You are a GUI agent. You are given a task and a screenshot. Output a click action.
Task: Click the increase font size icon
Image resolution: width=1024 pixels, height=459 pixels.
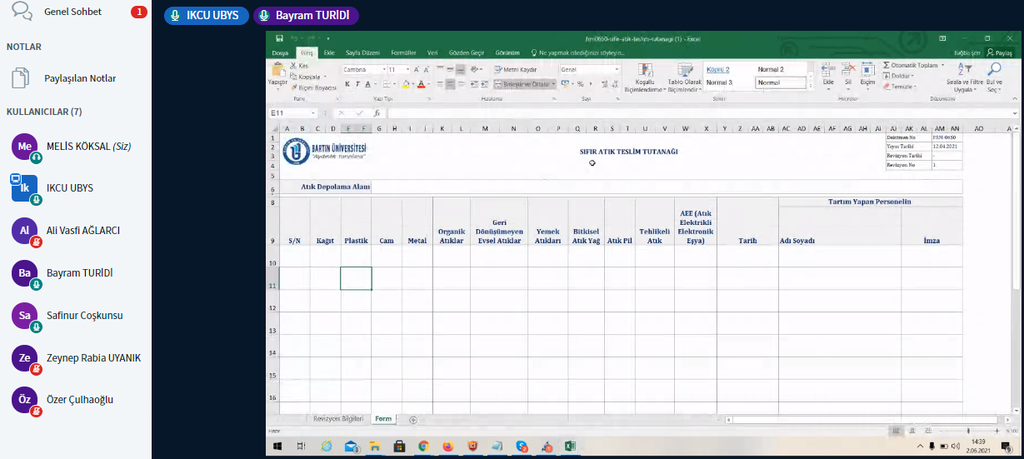tap(417, 69)
